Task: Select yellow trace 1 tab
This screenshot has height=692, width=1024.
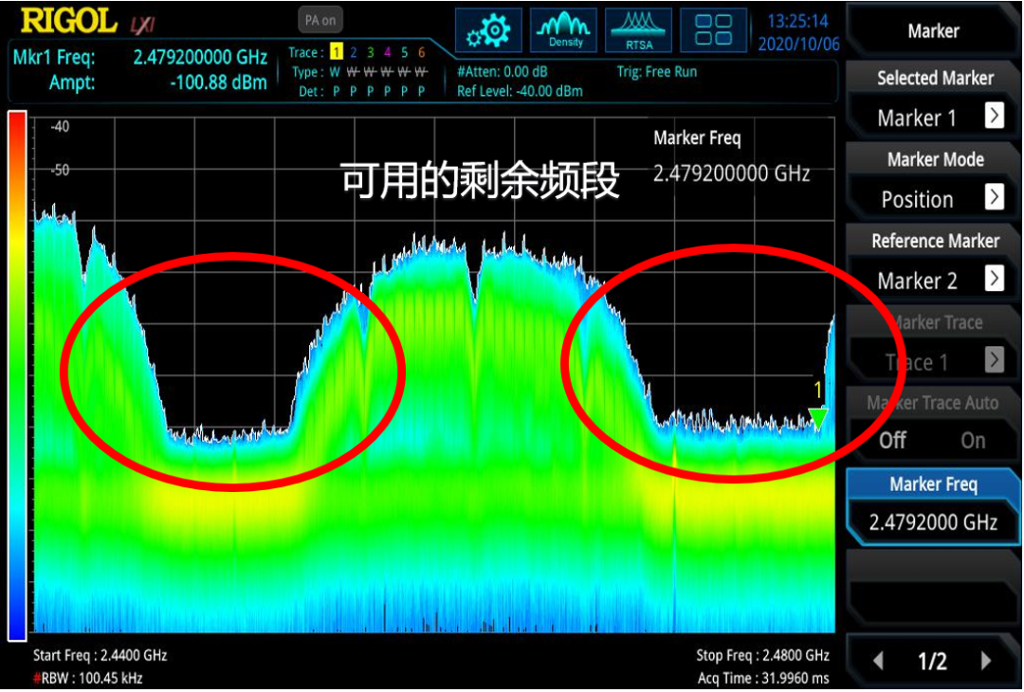Action: point(337,52)
